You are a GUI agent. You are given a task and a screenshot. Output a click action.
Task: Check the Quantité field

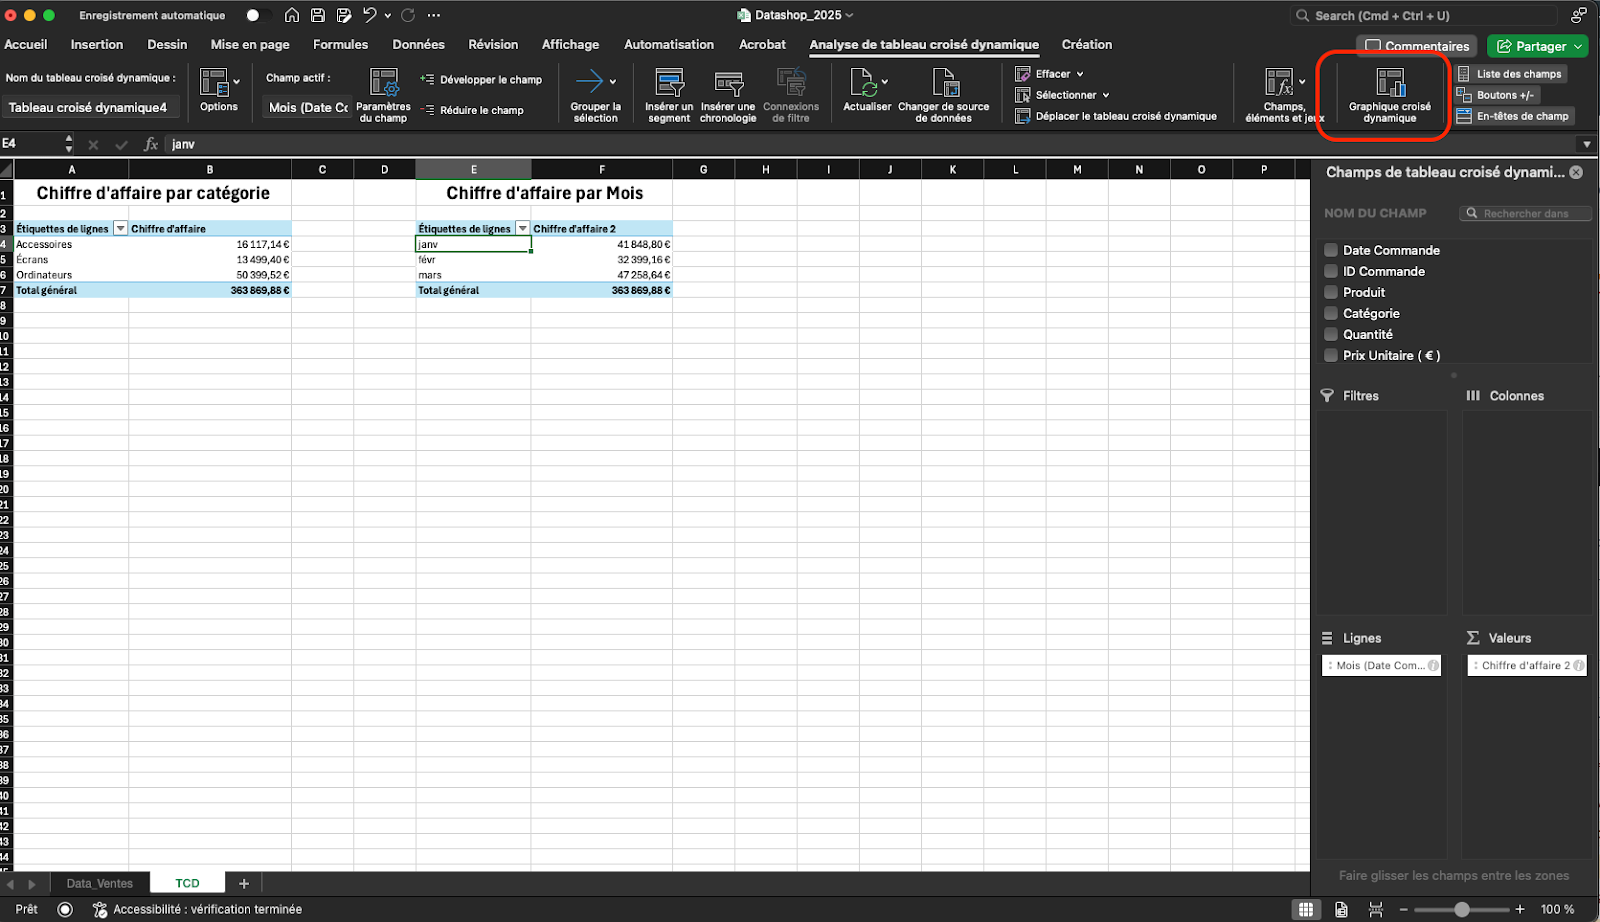[x=1331, y=334]
